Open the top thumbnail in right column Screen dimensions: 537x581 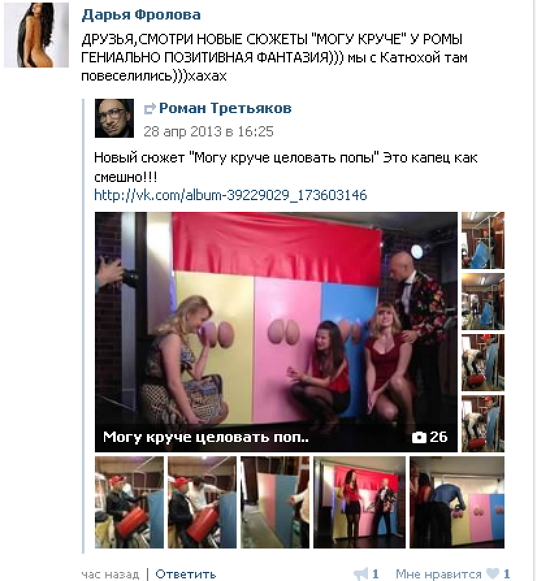point(483,240)
